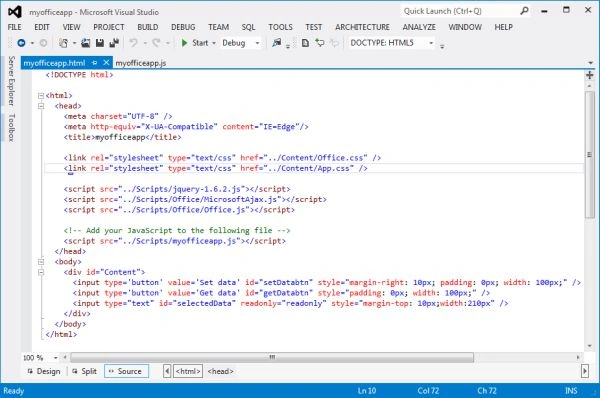The width and height of the screenshot is (600, 398).
Task: Open the Undo history dropdown arrow
Action: click(145, 43)
